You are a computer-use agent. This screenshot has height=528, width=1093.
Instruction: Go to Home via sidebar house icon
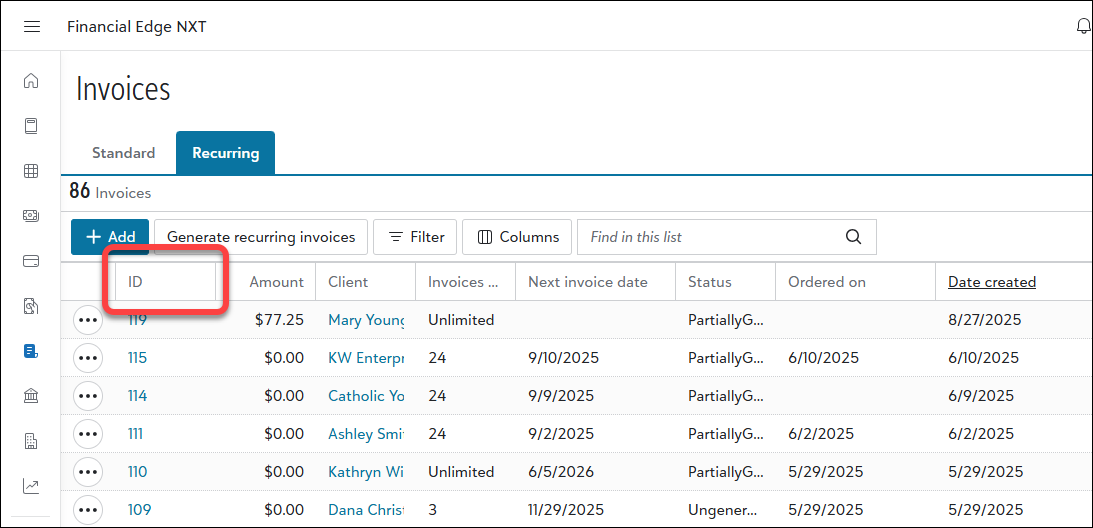pos(31,81)
